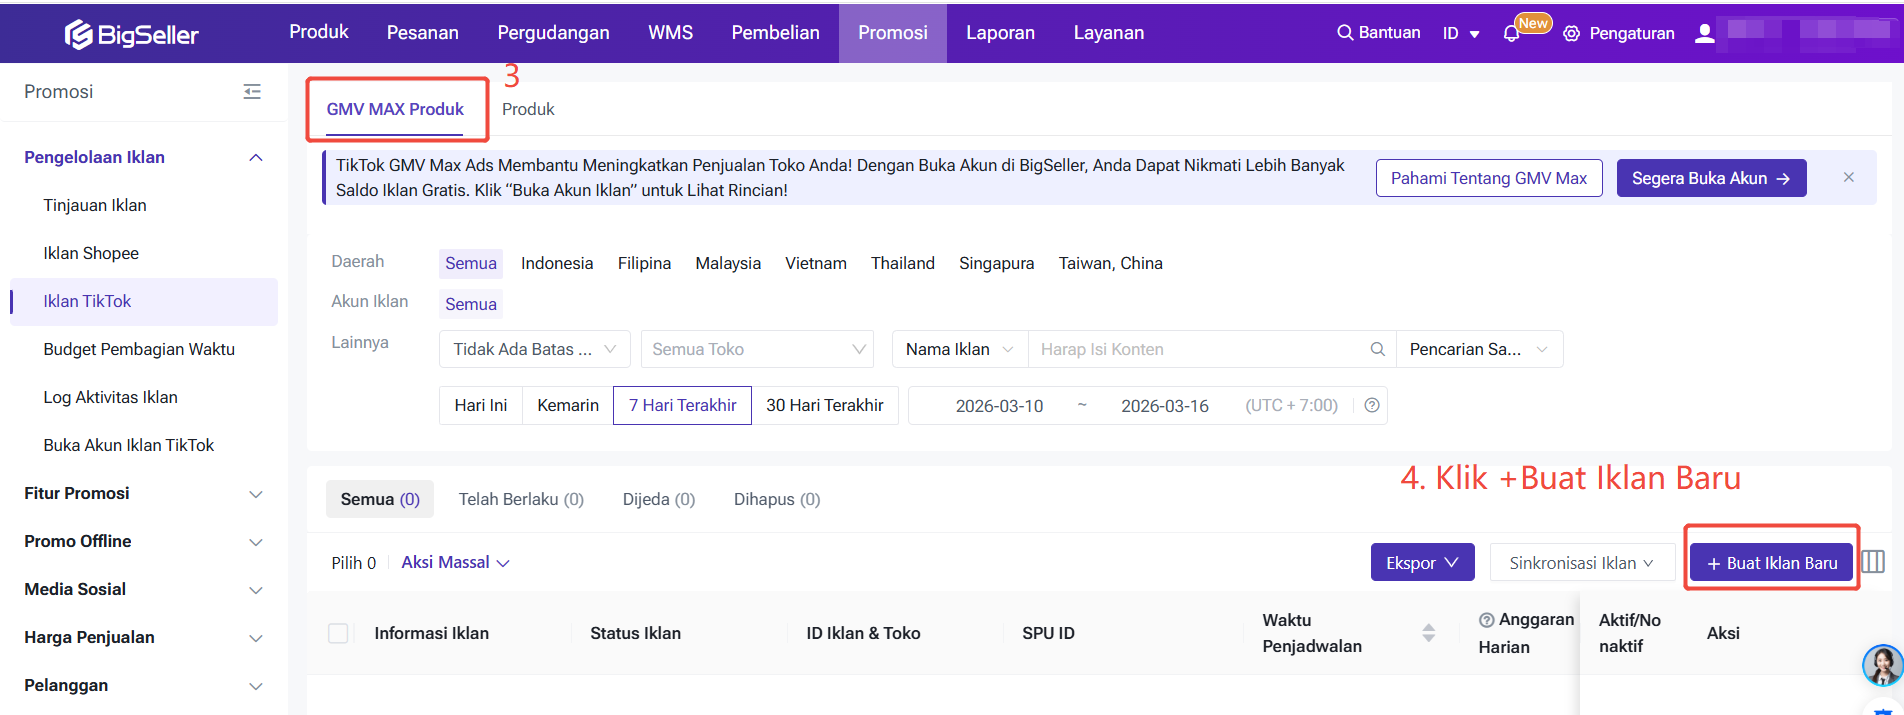
Task: Click the BigSeller logo icon
Action: [x=79, y=35]
